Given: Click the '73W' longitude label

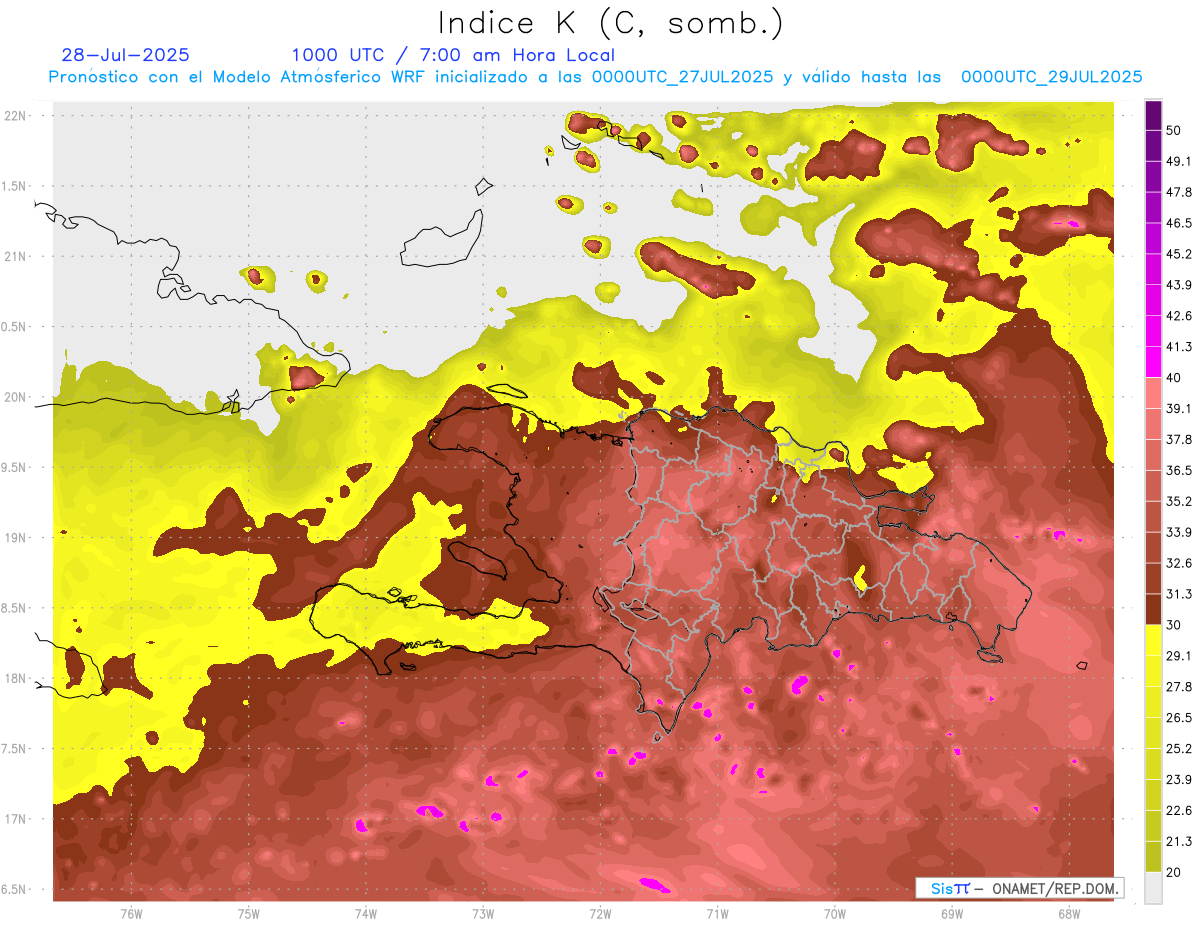Looking at the screenshot, I should (483, 913).
